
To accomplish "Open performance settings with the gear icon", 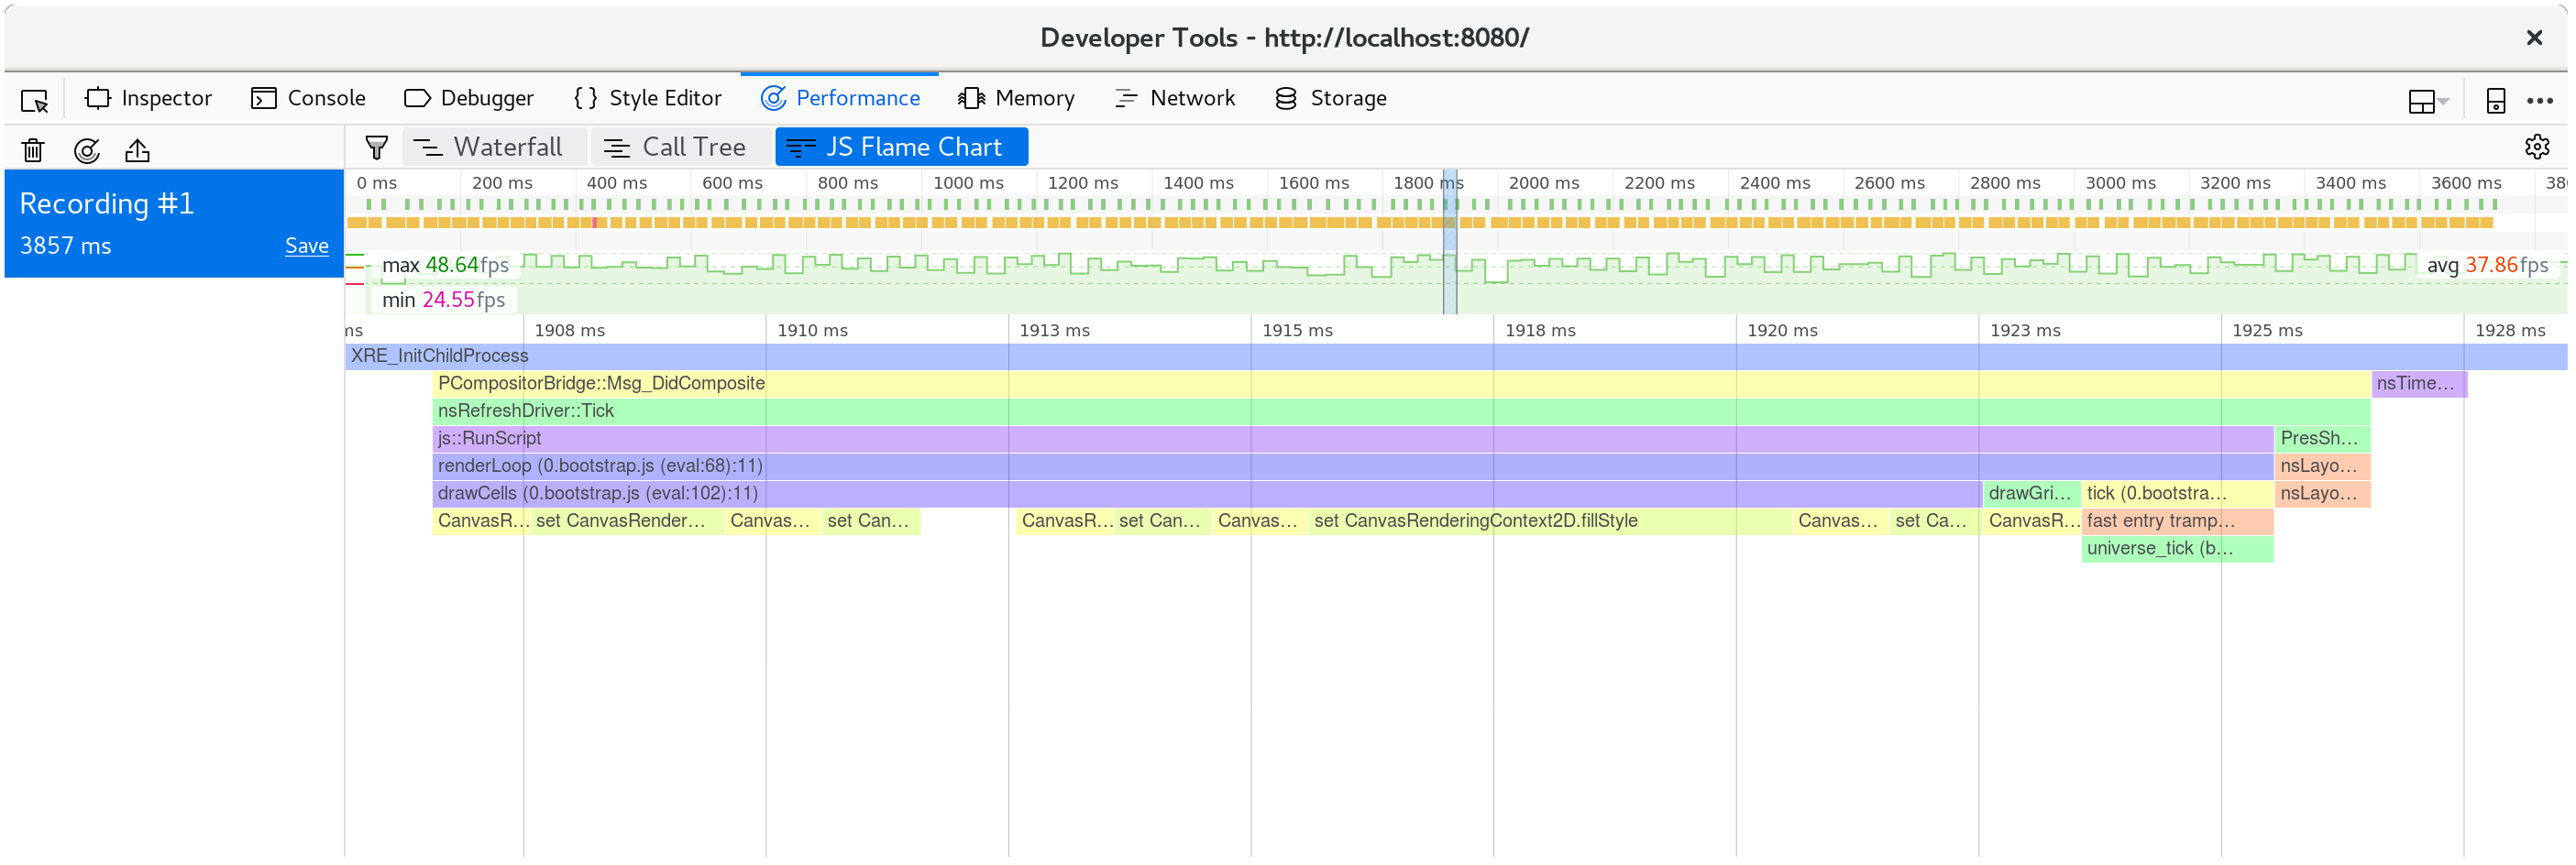I will [2538, 147].
